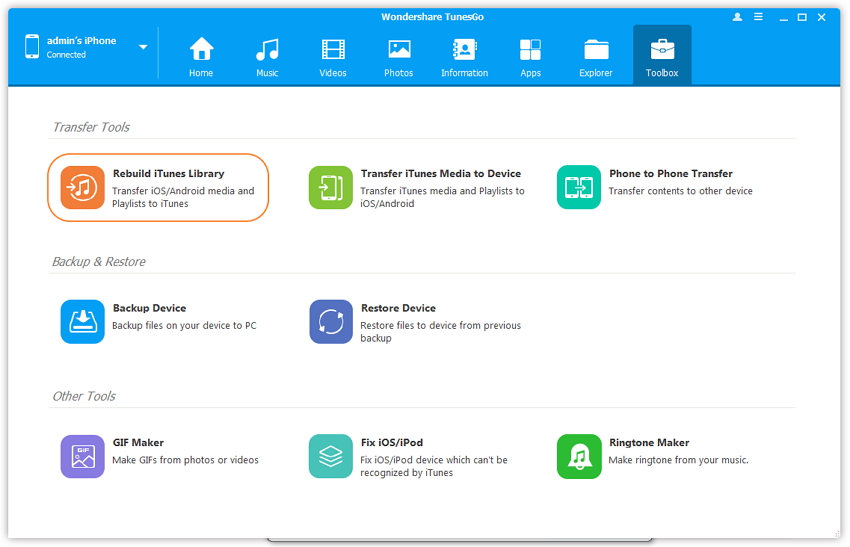Click the Backup Device icon
The height and width of the screenshot is (547, 850).
click(x=82, y=322)
